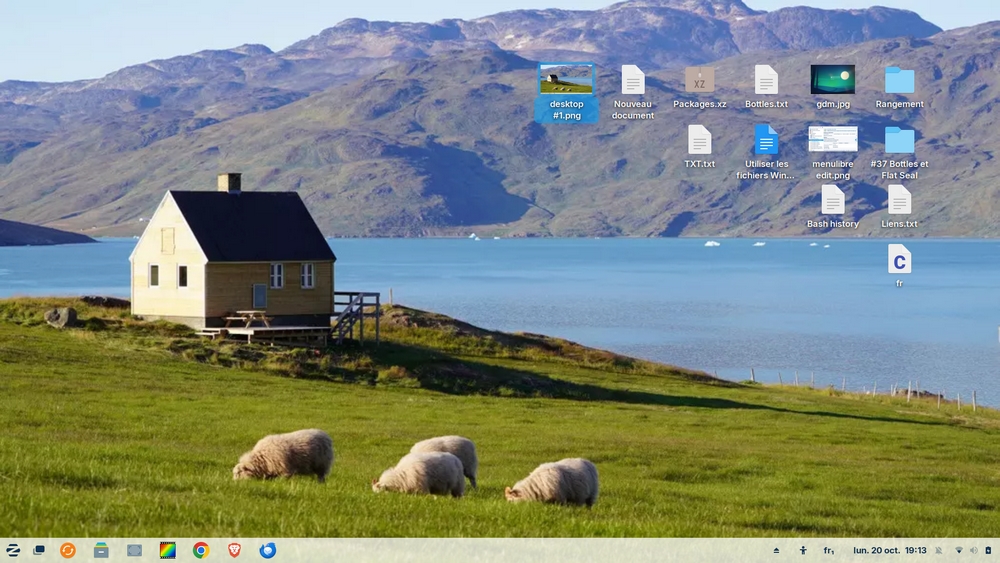Viewport: 1000px width, 563px height.
Task: Show the workspaces activities overview
Action: tap(39, 550)
